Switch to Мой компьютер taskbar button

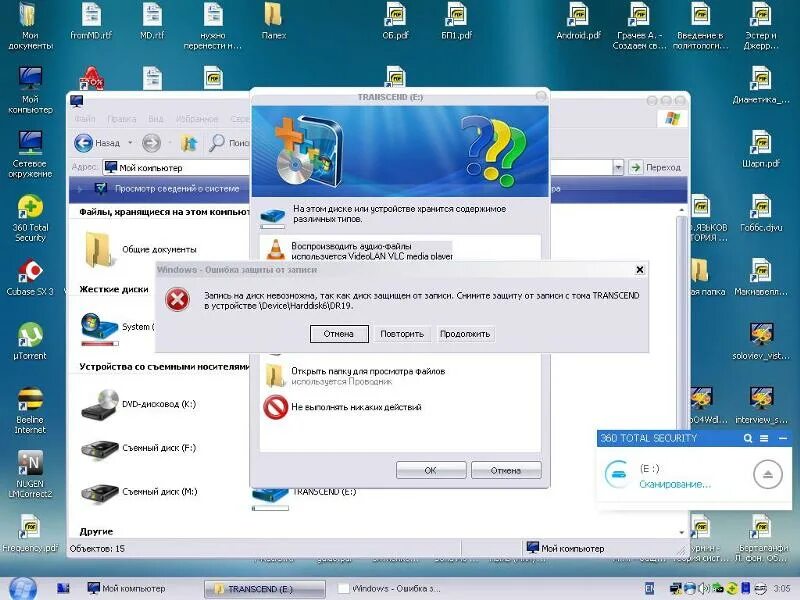[x=127, y=588]
